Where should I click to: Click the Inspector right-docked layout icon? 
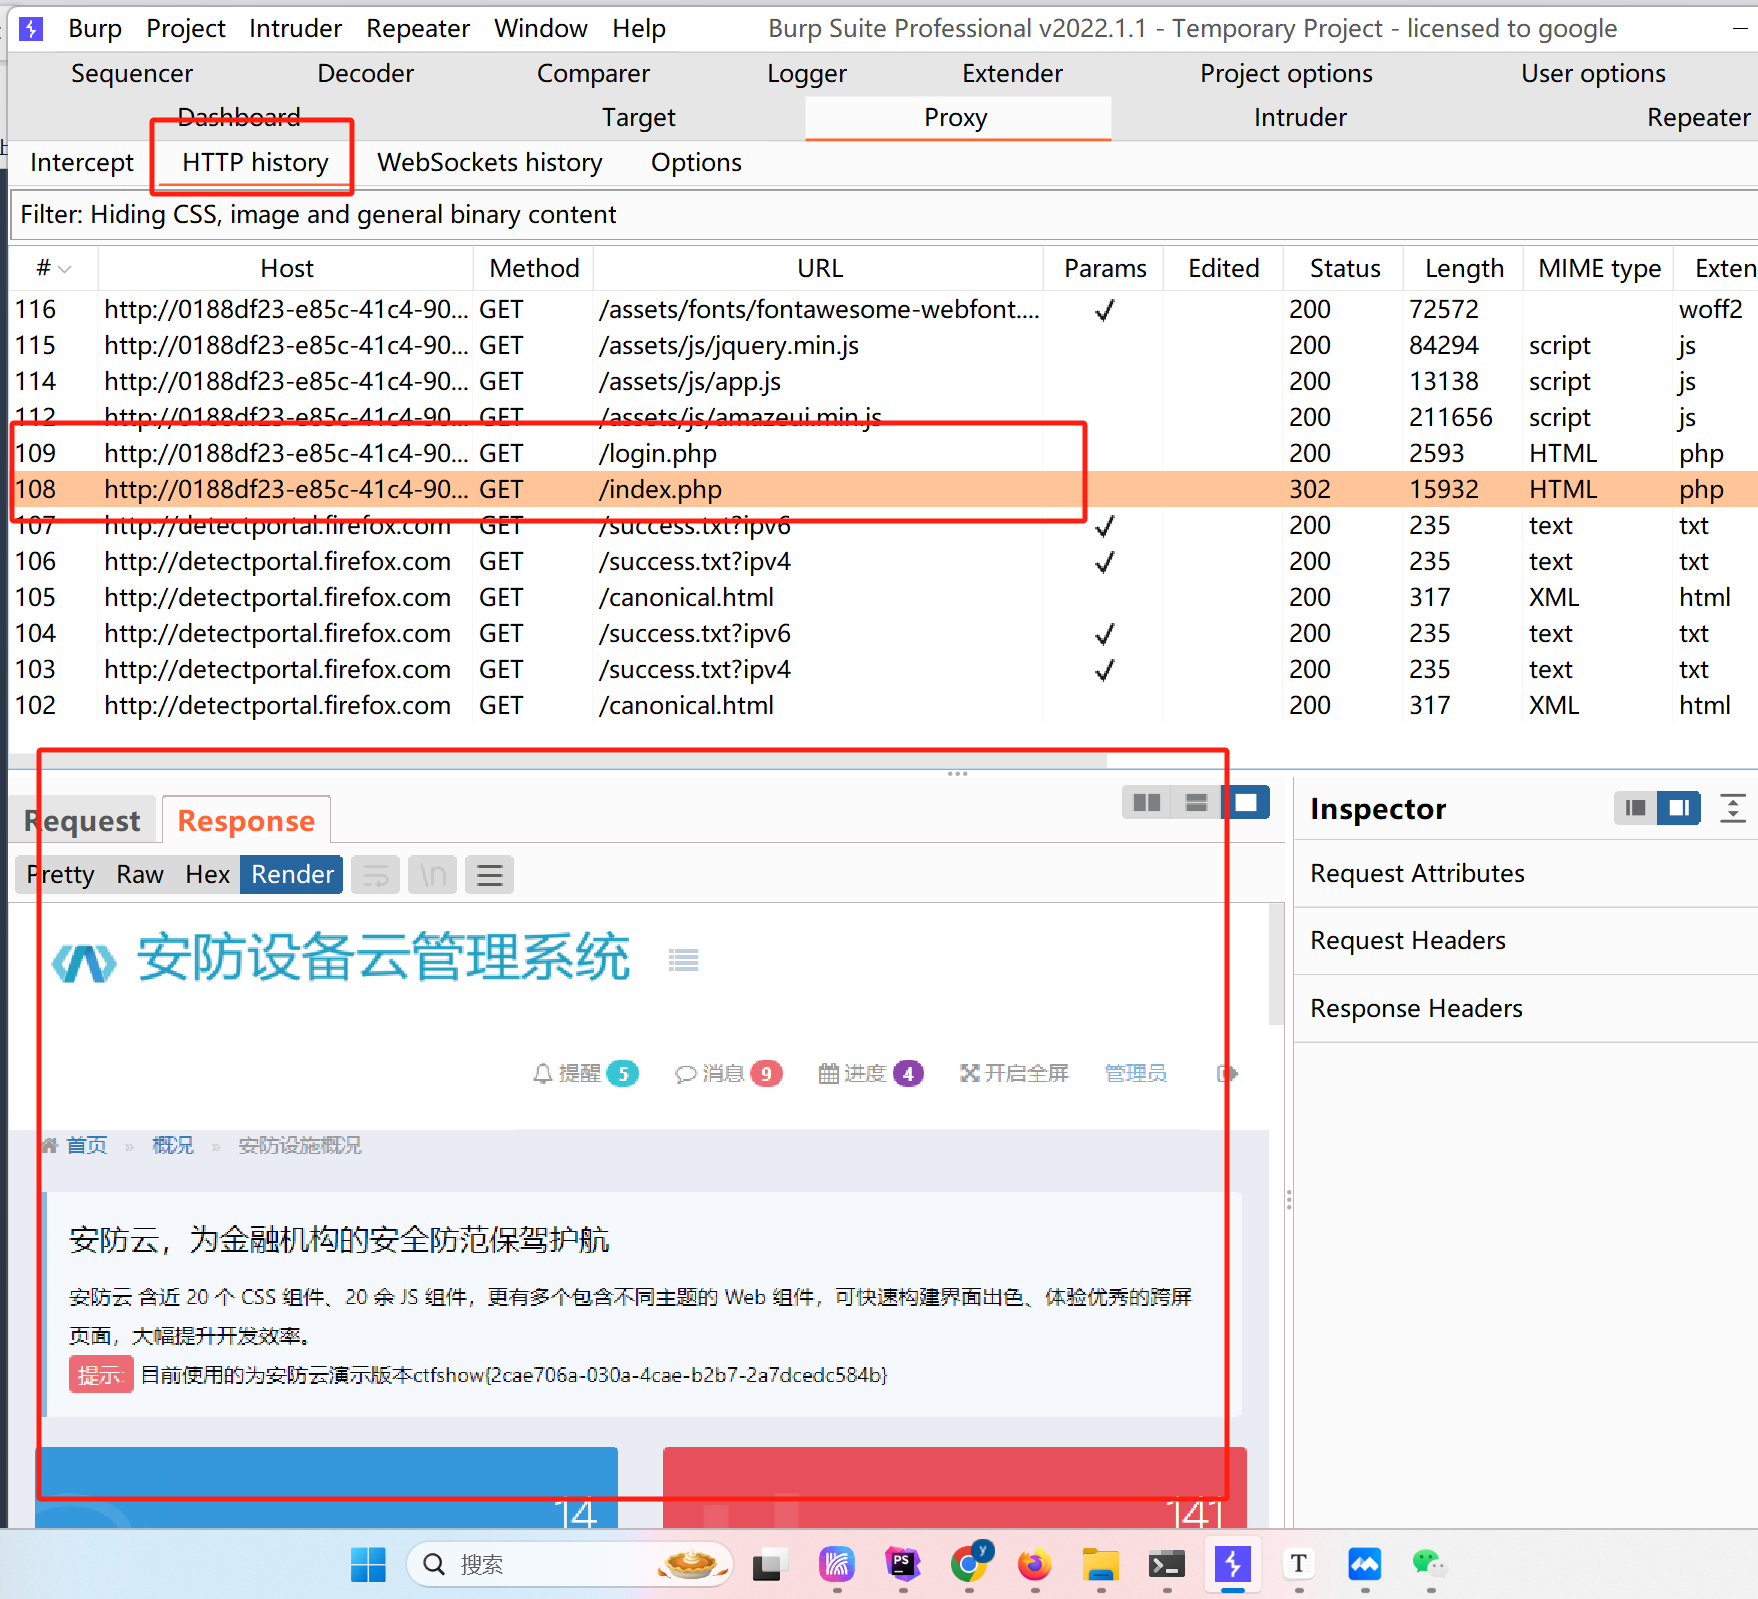tap(1679, 808)
